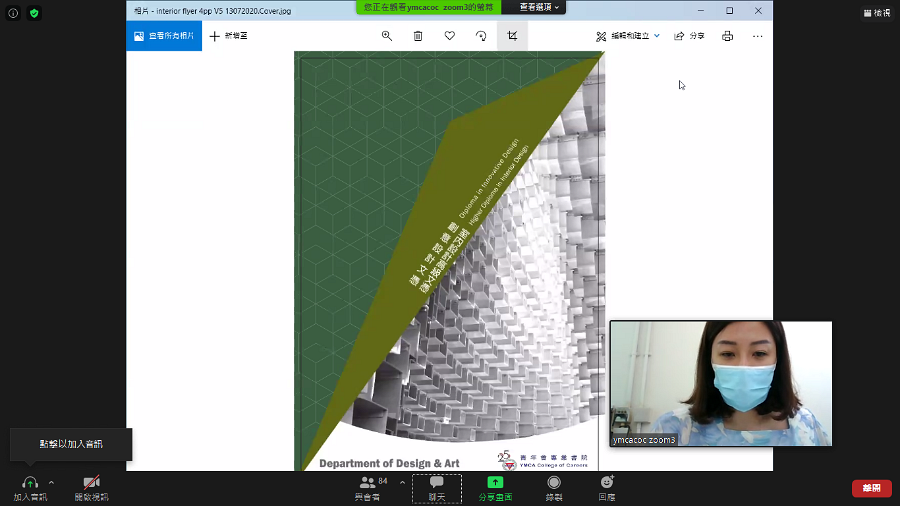Expand audio options caret beside join audio
The height and width of the screenshot is (506, 900).
coord(51,482)
